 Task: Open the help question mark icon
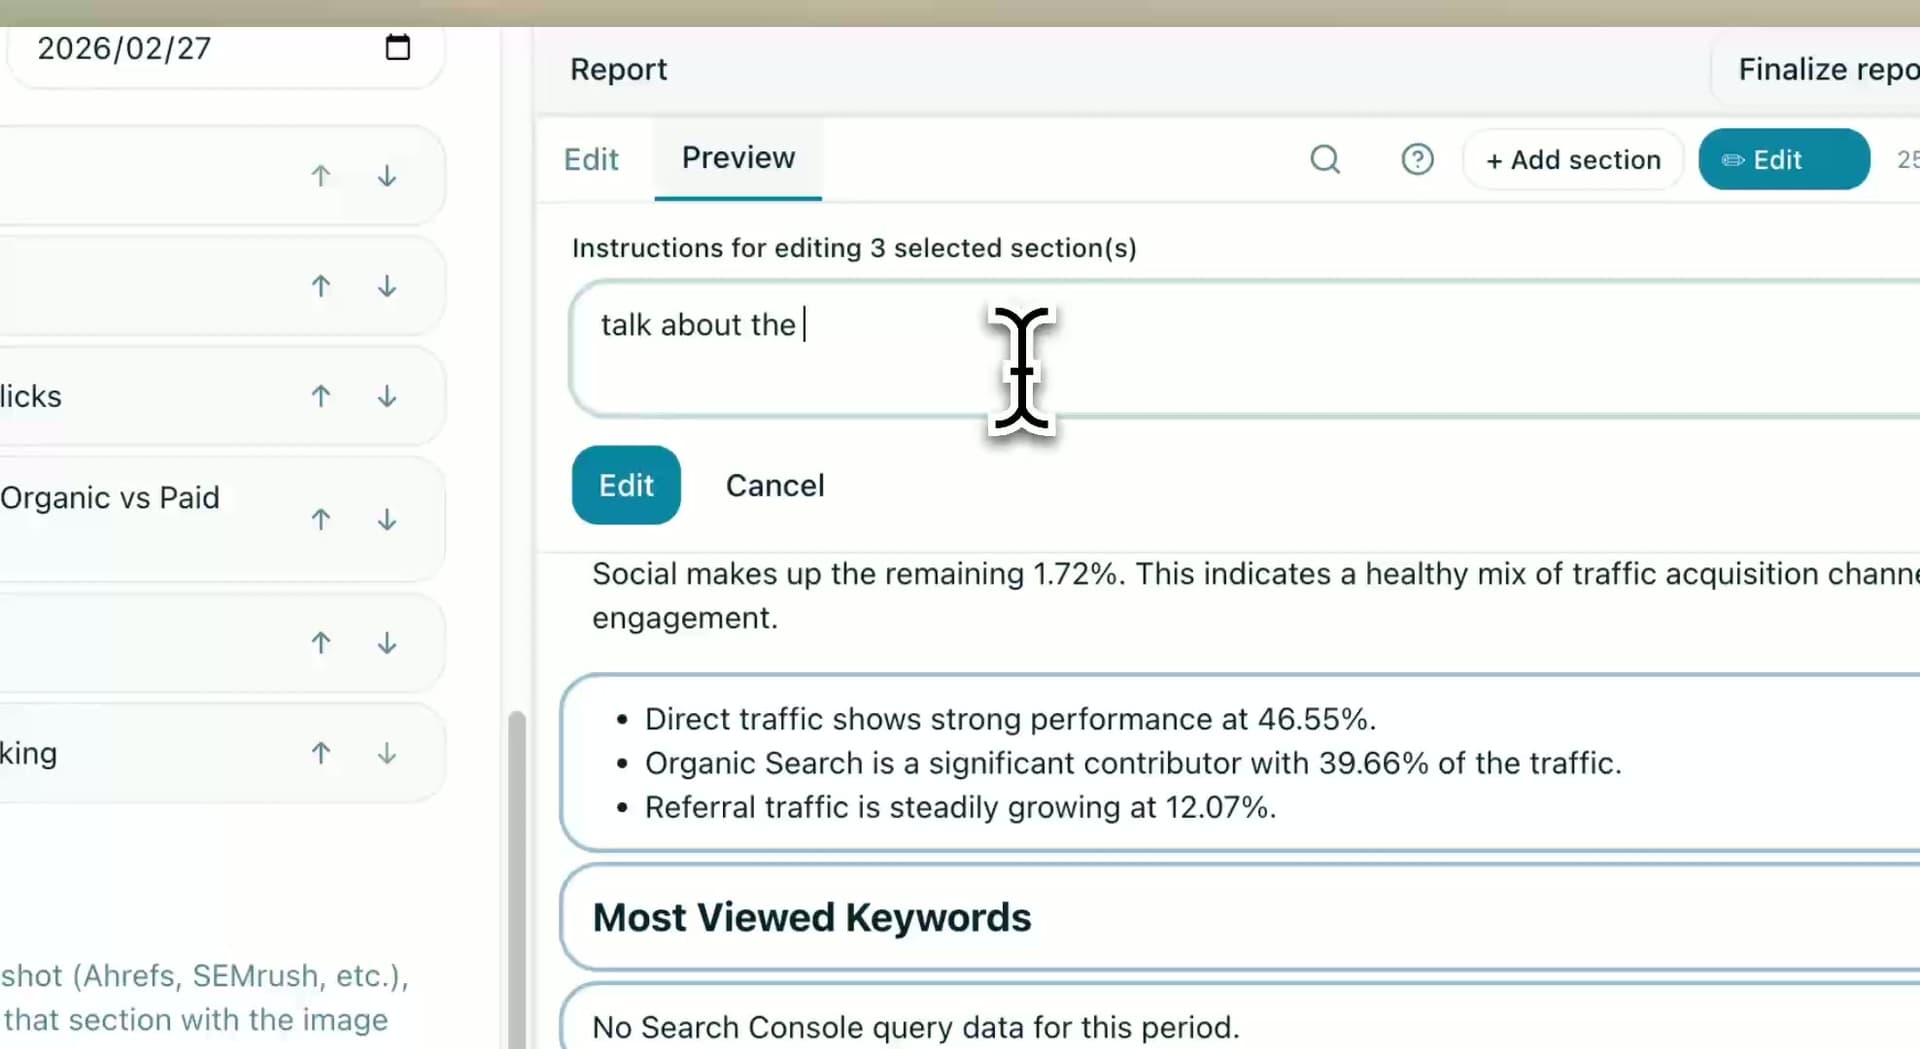[x=1417, y=159]
